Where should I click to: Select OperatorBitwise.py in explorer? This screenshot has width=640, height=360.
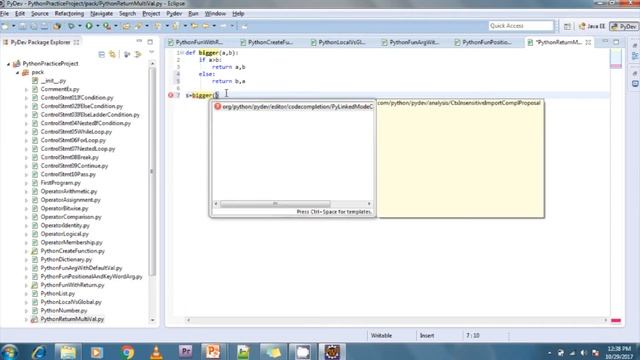click(x=64, y=209)
